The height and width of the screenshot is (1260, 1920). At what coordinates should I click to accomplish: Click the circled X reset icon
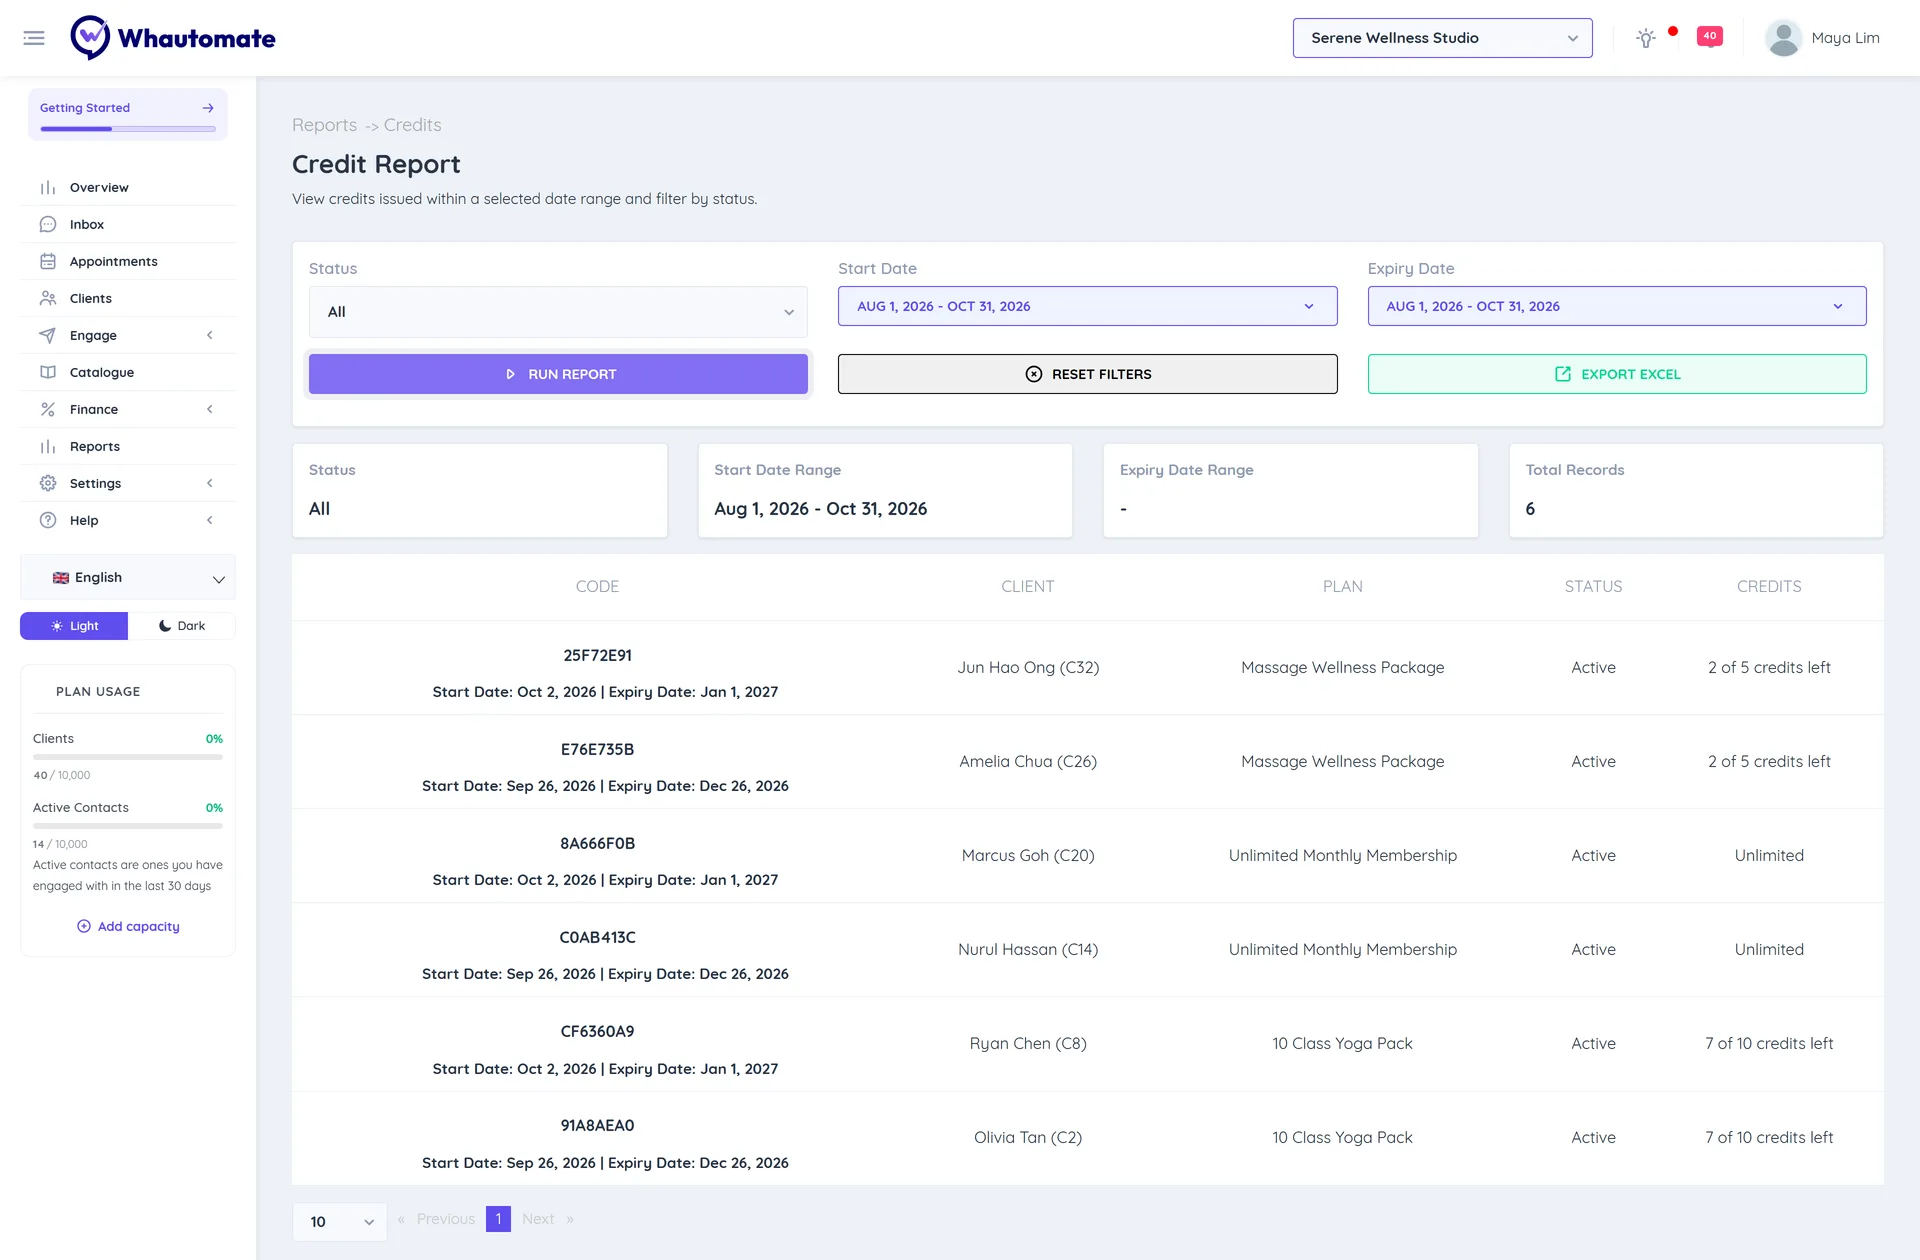pyautogui.click(x=1034, y=374)
